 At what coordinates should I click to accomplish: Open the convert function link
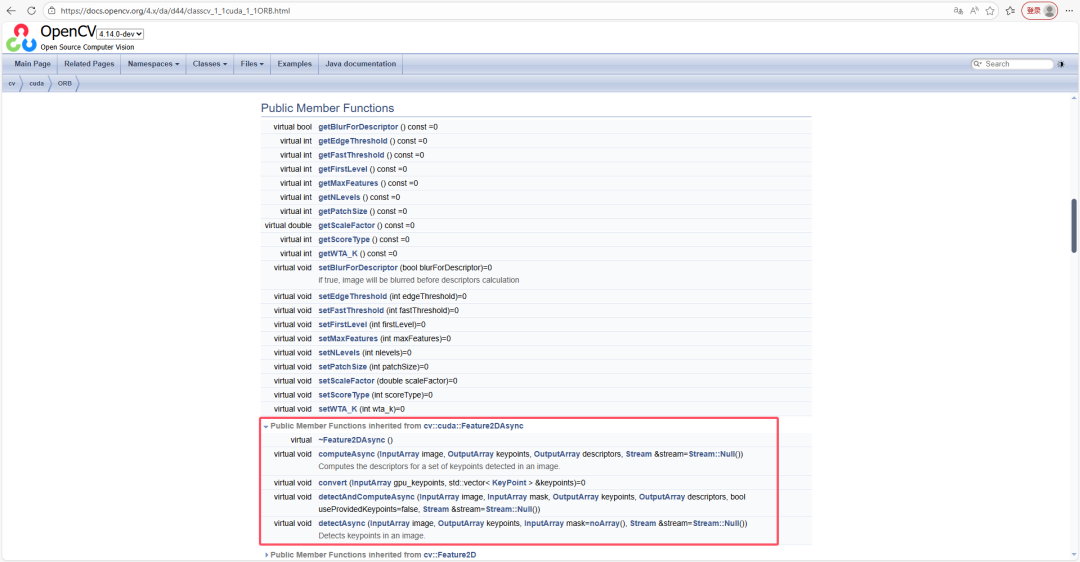[332, 483]
